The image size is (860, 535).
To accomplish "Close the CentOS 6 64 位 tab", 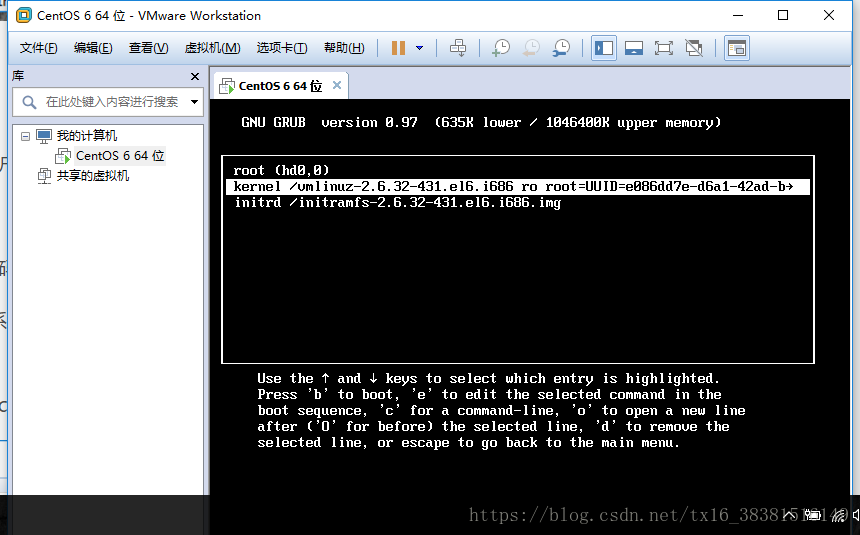I will tap(337, 85).
